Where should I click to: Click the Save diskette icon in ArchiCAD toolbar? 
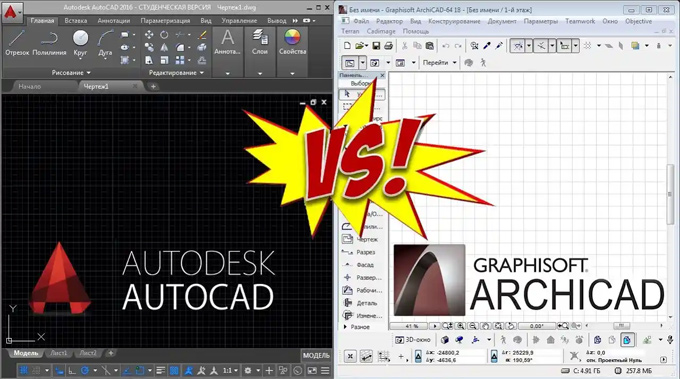coord(376,46)
